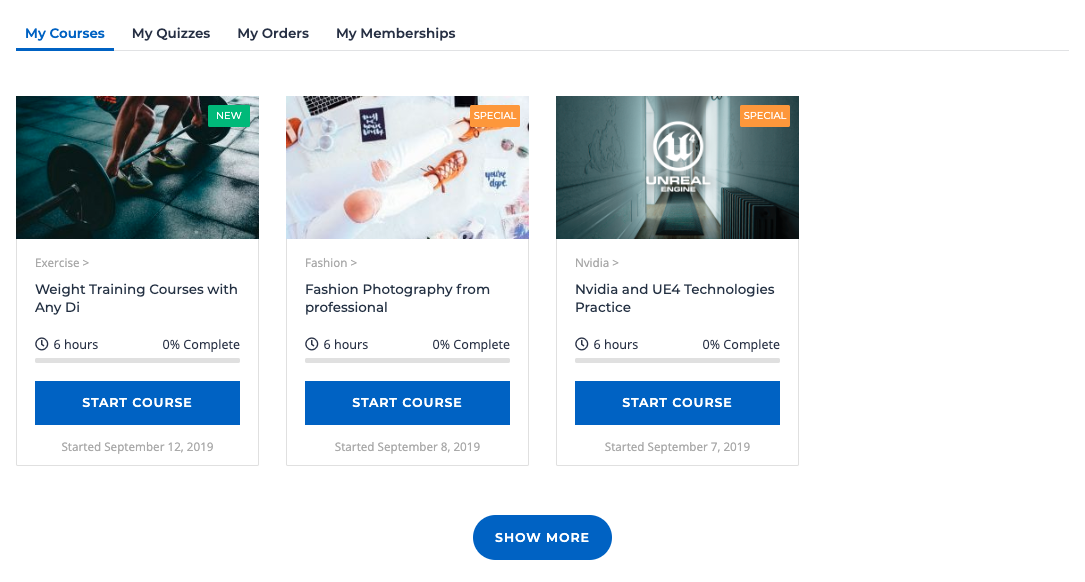The height and width of the screenshot is (582, 1085).
Task: Open the My Orders tab
Action: click(x=273, y=33)
